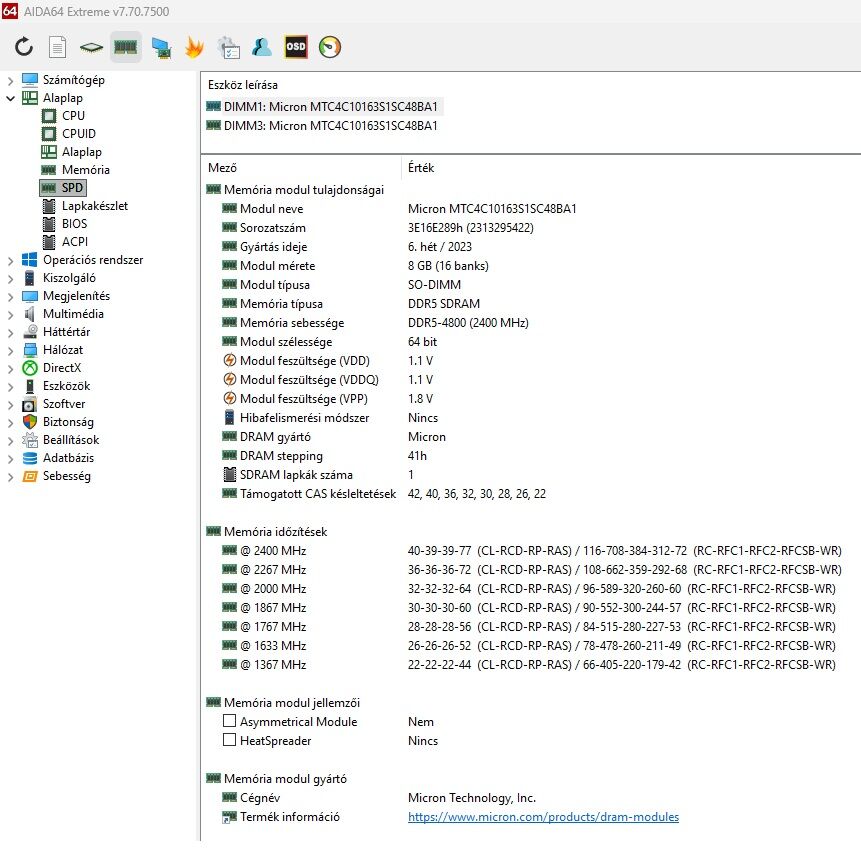
Task: Click the memory module toolbar icon
Action: click(x=126, y=47)
